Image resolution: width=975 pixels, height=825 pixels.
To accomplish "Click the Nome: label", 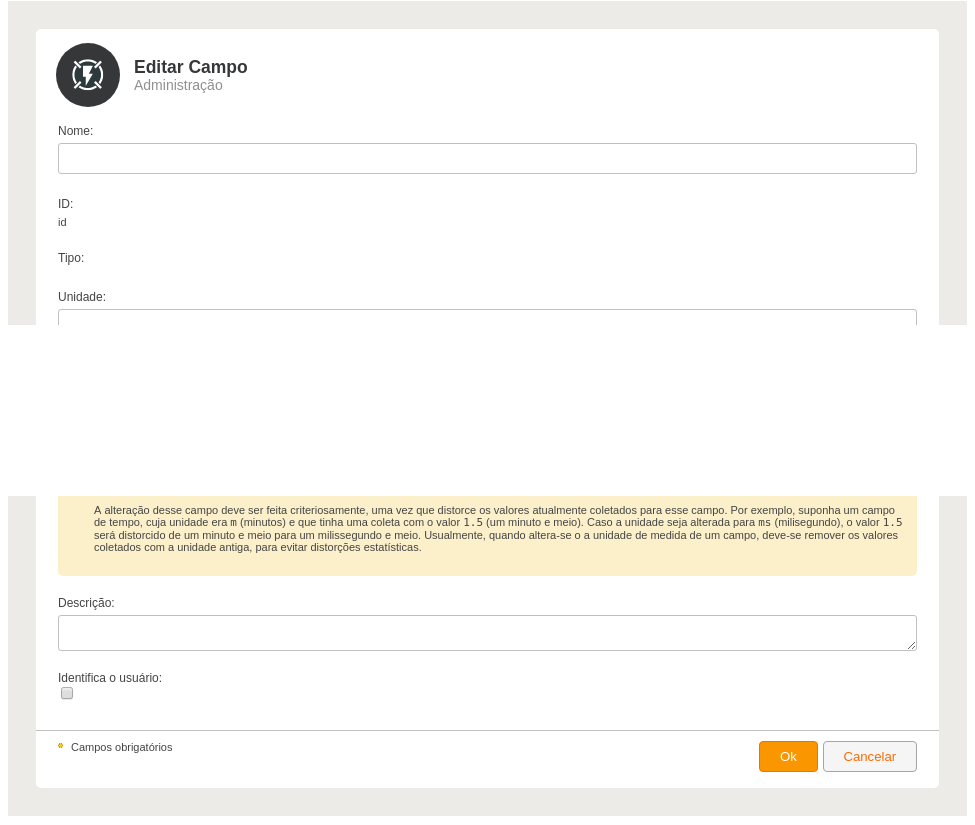I will click(75, 131).
